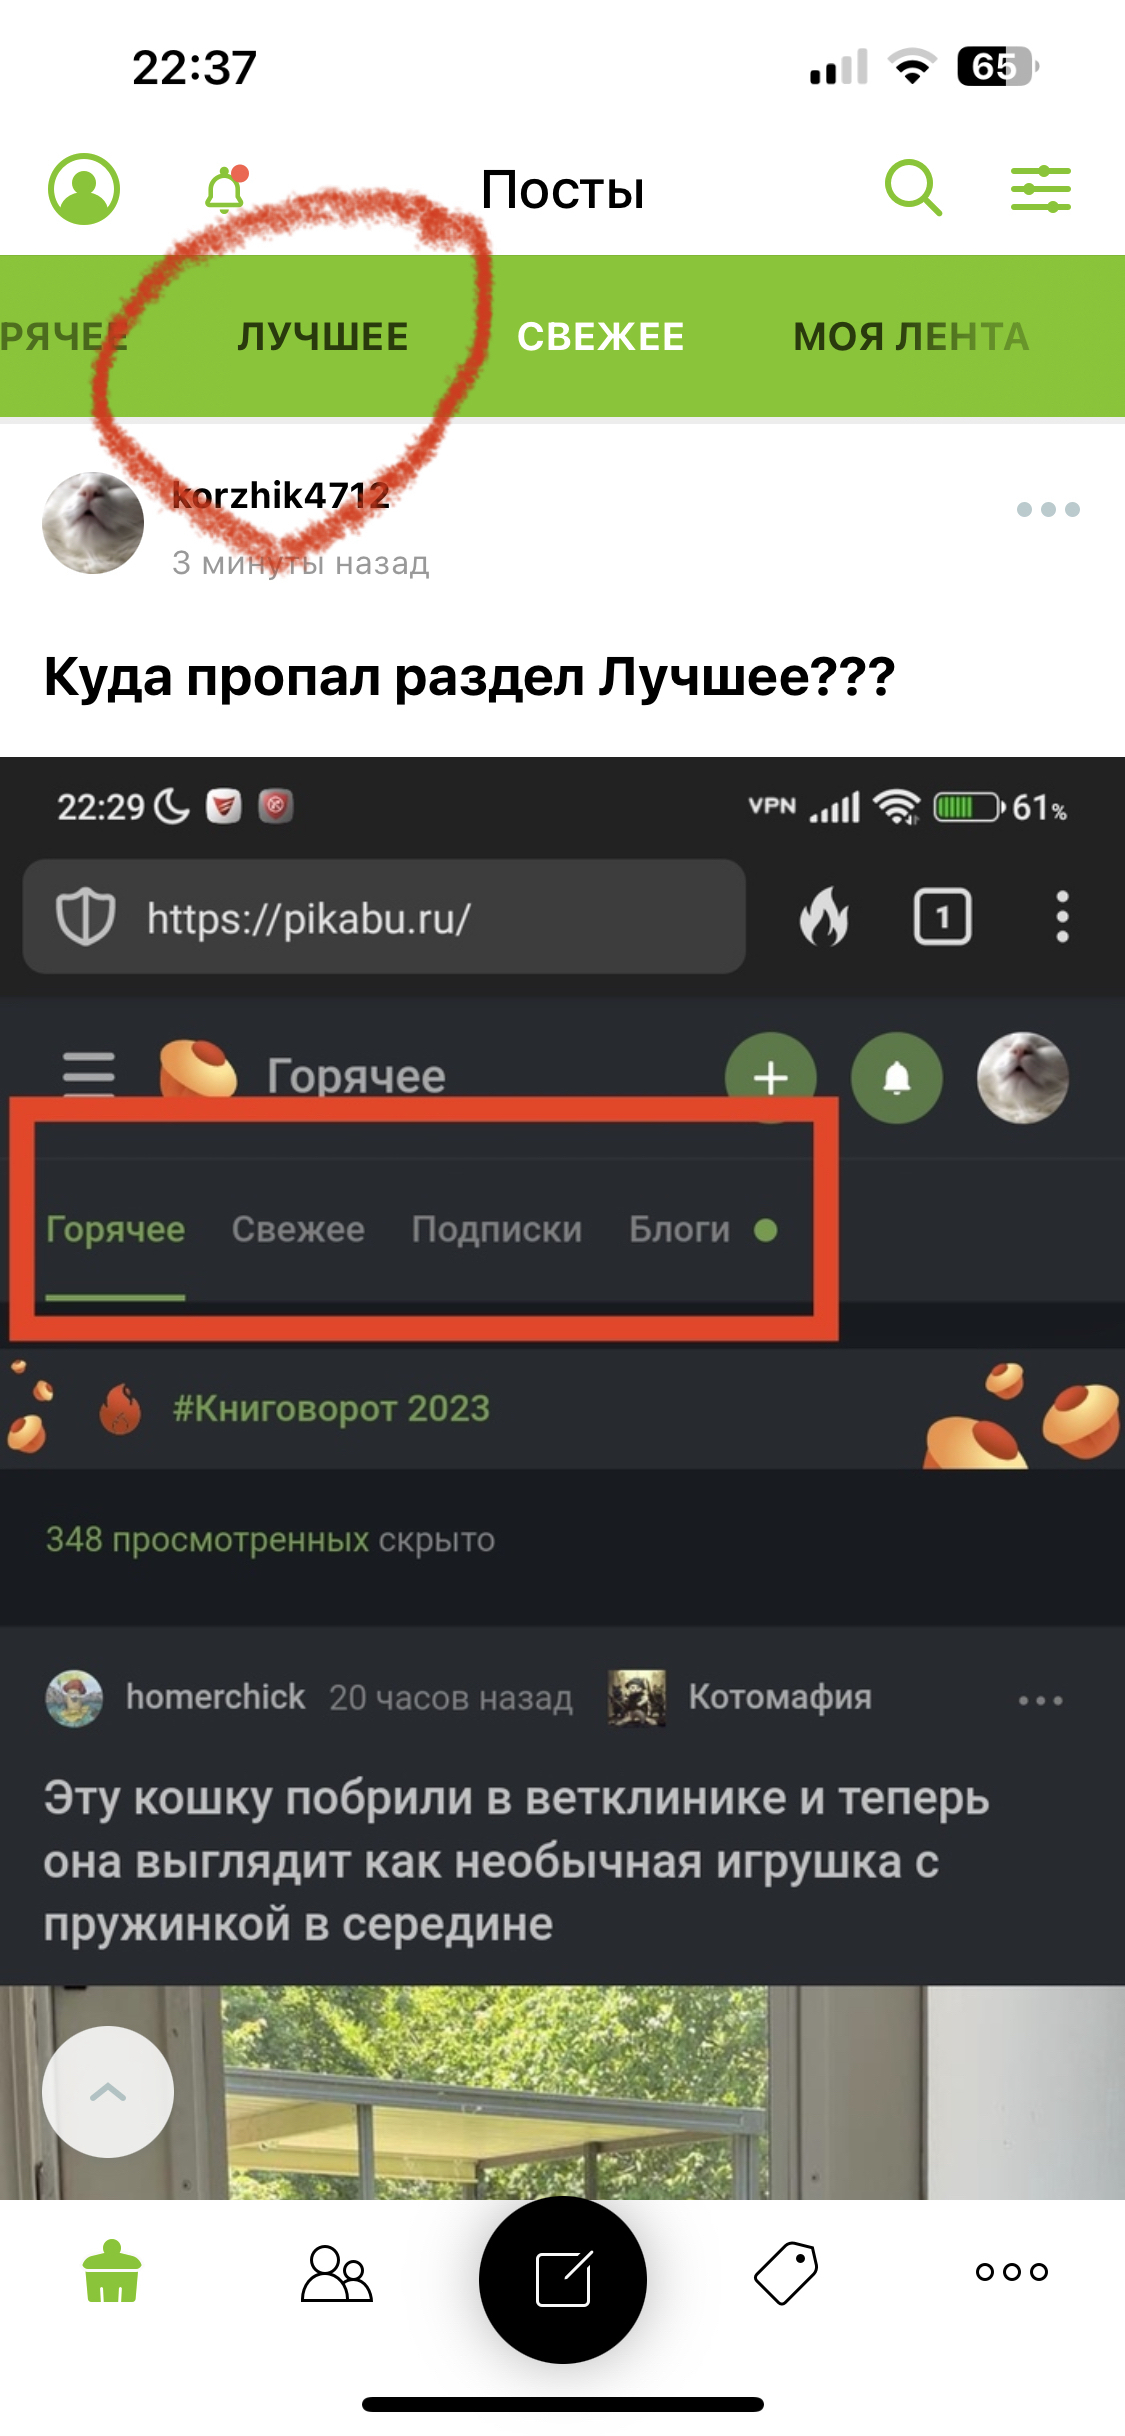1125x2436 pixels.
Task: Open post titled Куда пропал раздел Лучшее
Action: pyautogui.click(x=469, y=677)
